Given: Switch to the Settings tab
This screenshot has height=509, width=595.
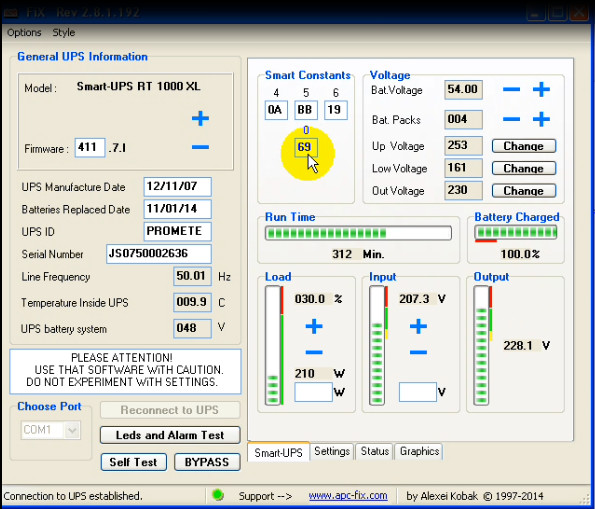Looking at the screenshot, I should (332, 451).
